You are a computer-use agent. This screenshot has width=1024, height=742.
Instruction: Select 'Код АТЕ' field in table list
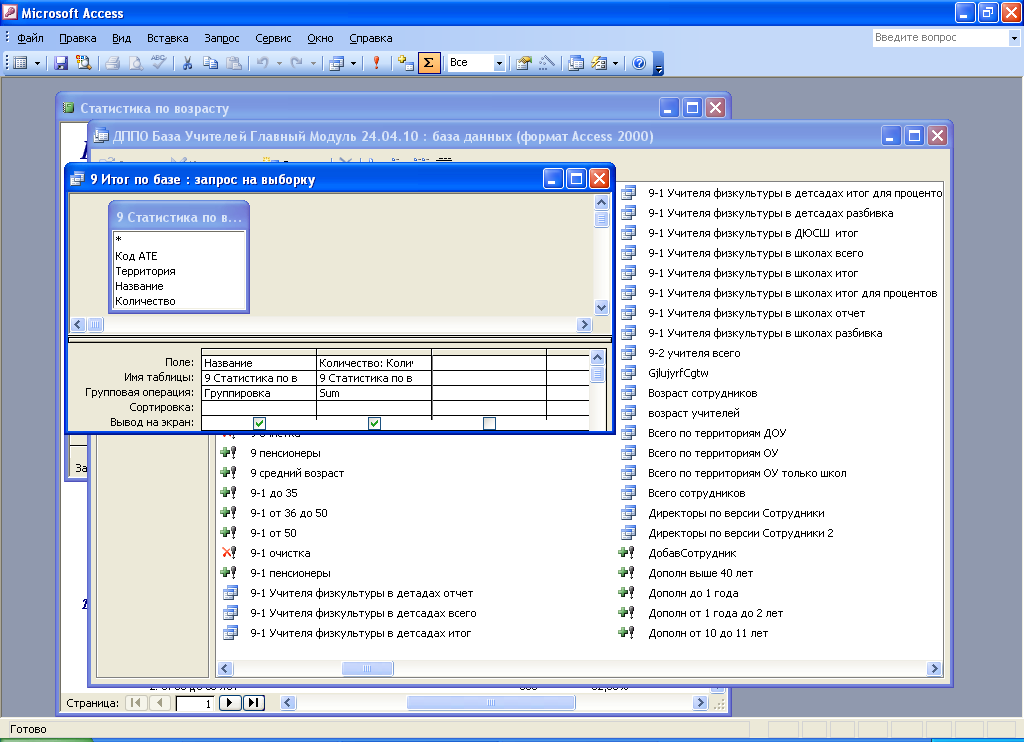point(136,256)
